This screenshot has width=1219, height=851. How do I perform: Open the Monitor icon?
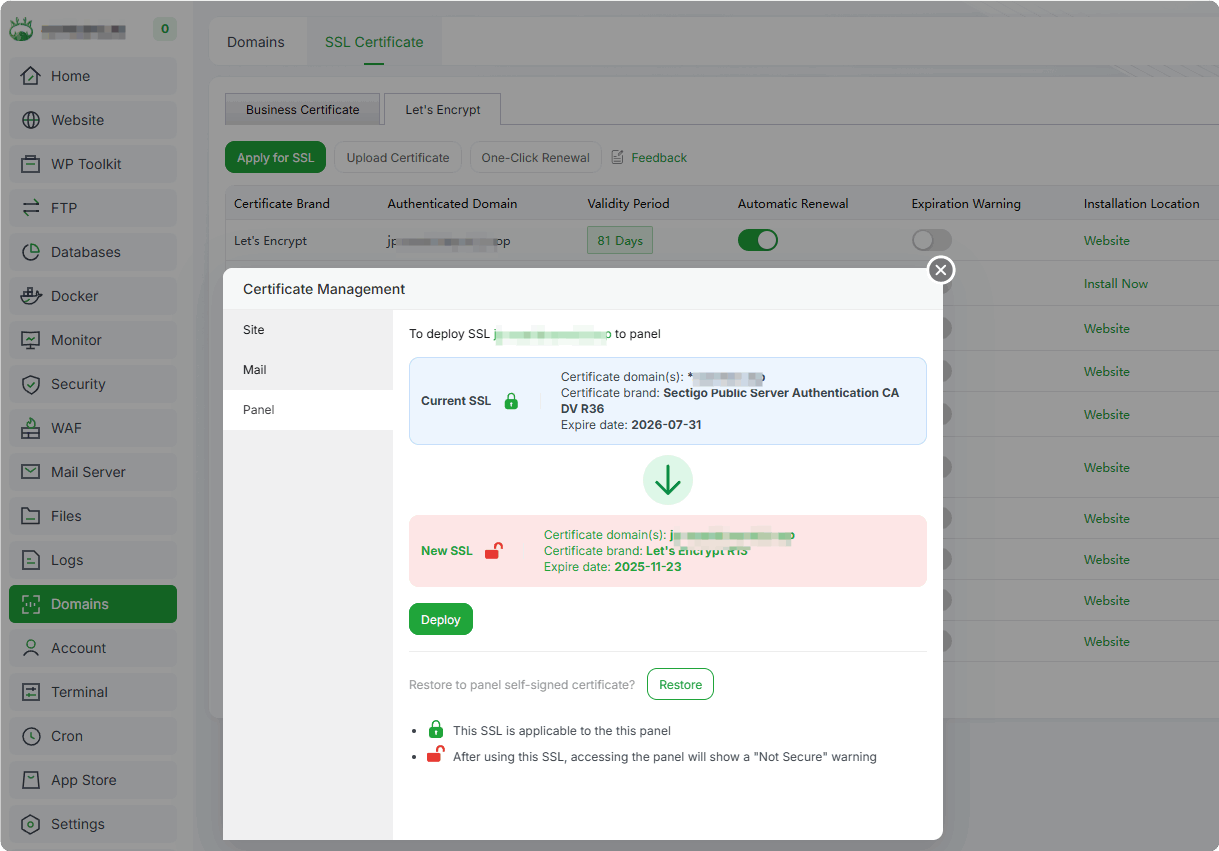[31, 340]
